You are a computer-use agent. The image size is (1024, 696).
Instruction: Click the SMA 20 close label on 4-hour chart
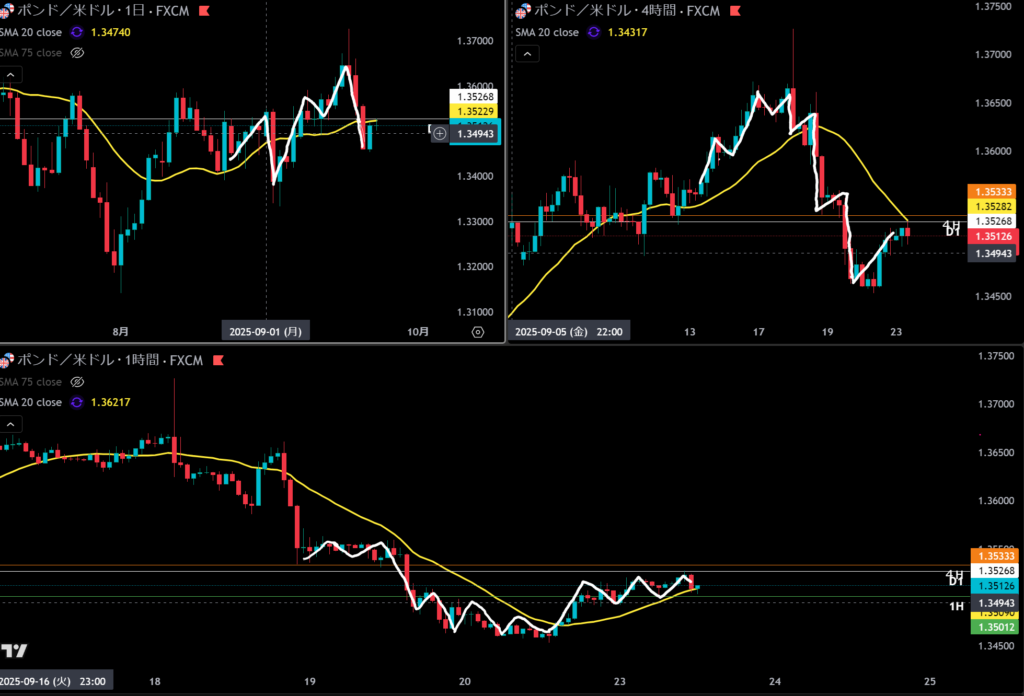point(547,32)
